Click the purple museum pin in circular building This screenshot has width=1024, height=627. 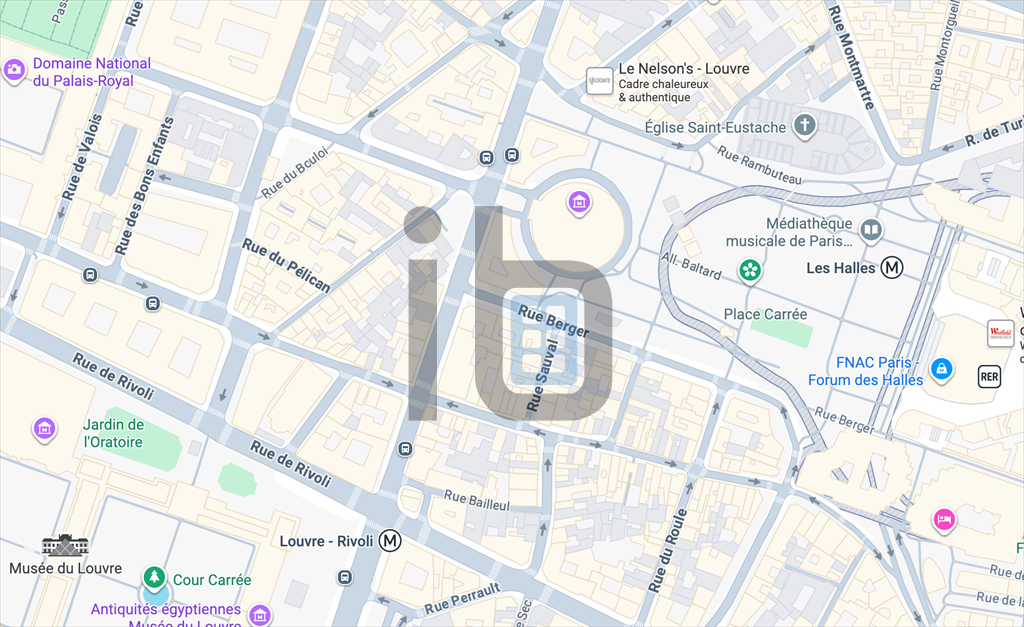point(579,202)
